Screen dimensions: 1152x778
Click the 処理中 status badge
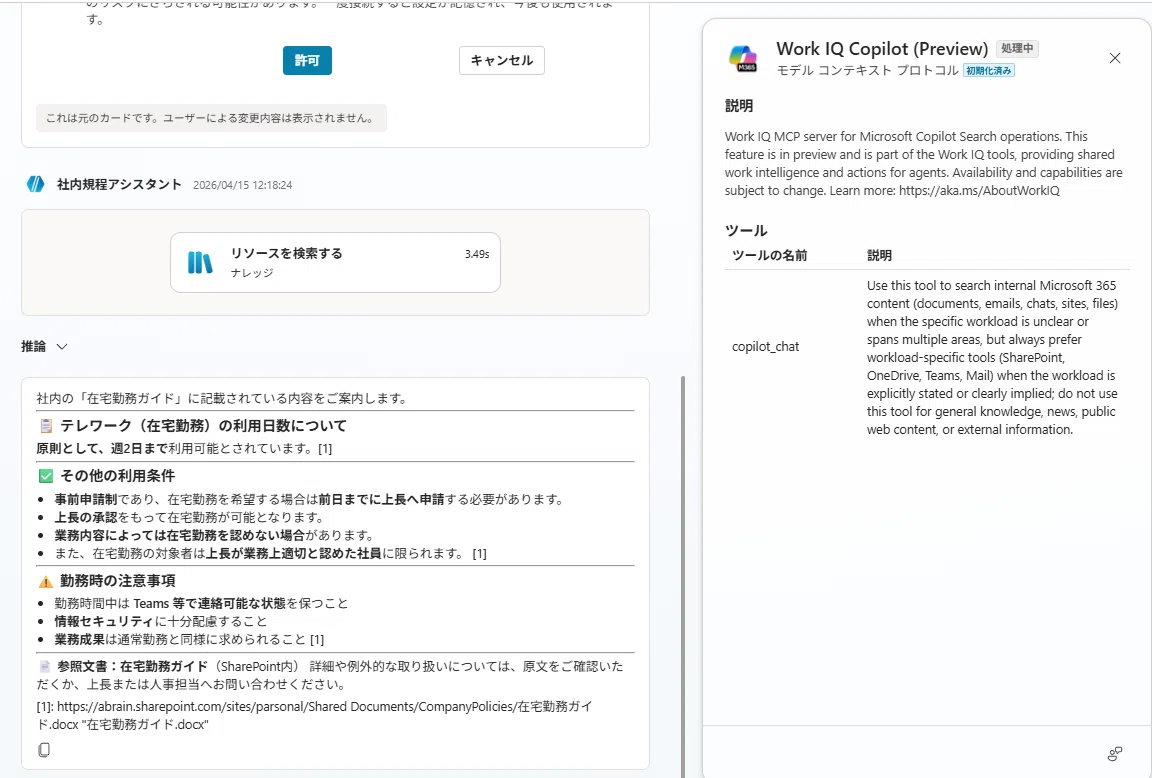click(x=1017, y=48)
